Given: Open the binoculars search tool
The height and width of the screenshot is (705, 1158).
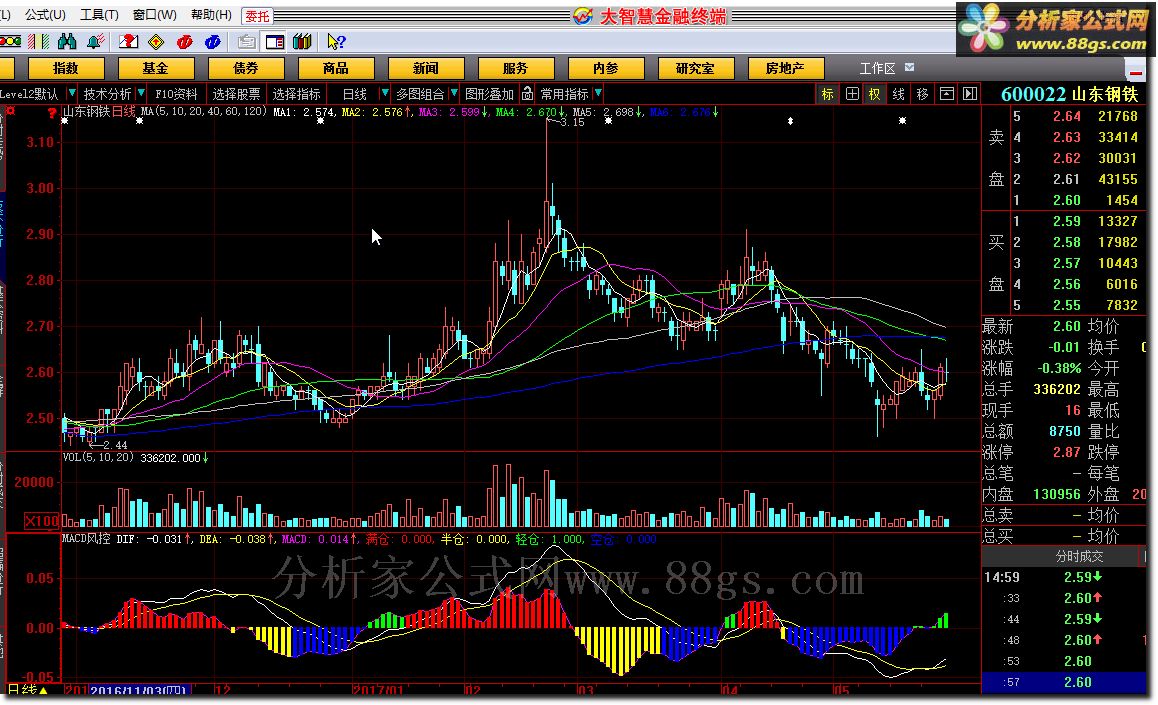Looking at the screenshot, I should click(x=67, y=41).
